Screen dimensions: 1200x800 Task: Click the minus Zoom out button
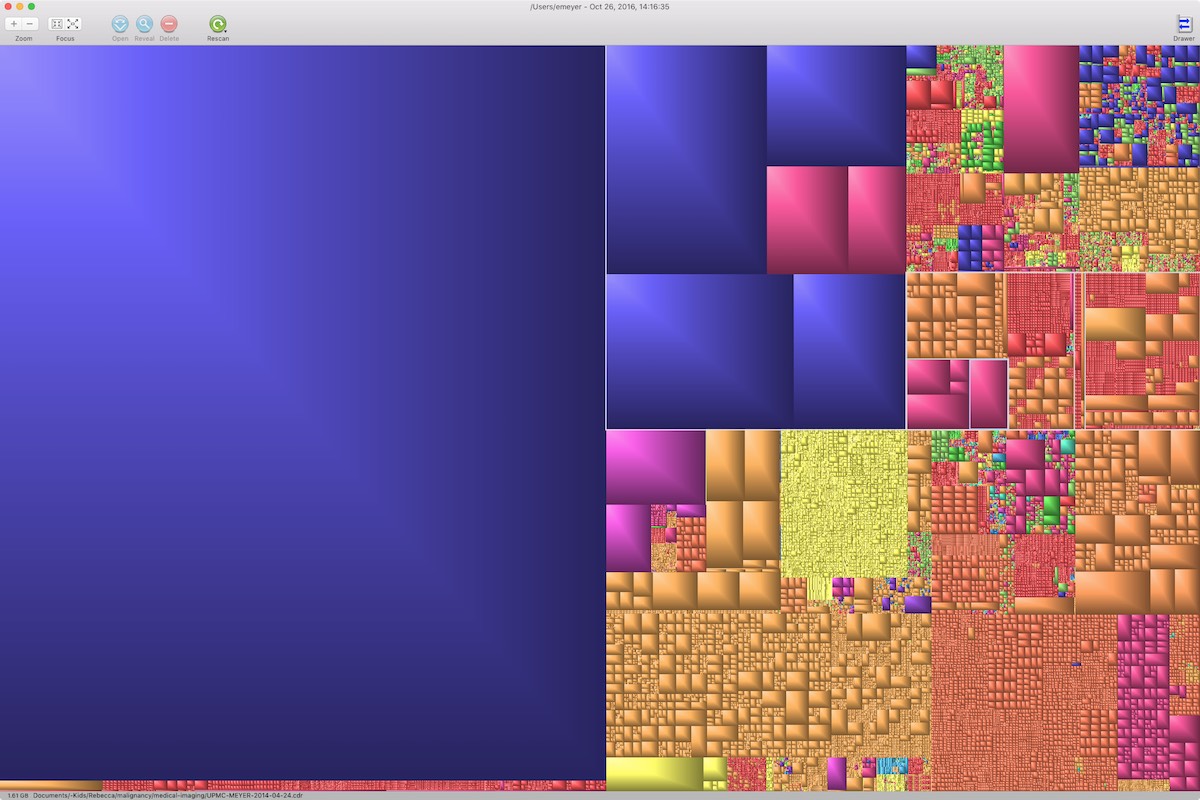point(31,23)
